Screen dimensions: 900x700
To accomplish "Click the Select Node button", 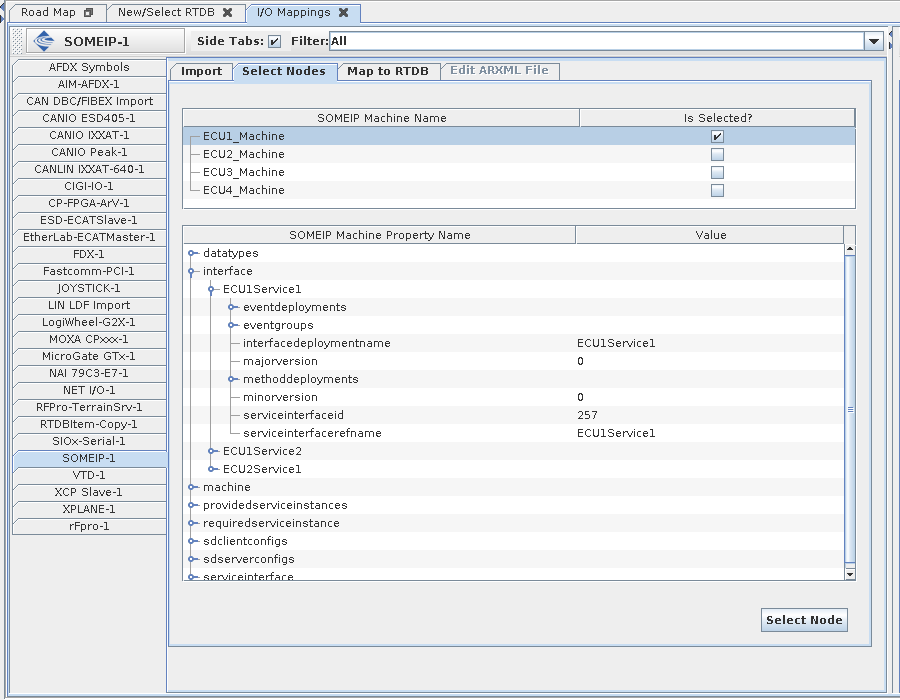I will [804, 620].
